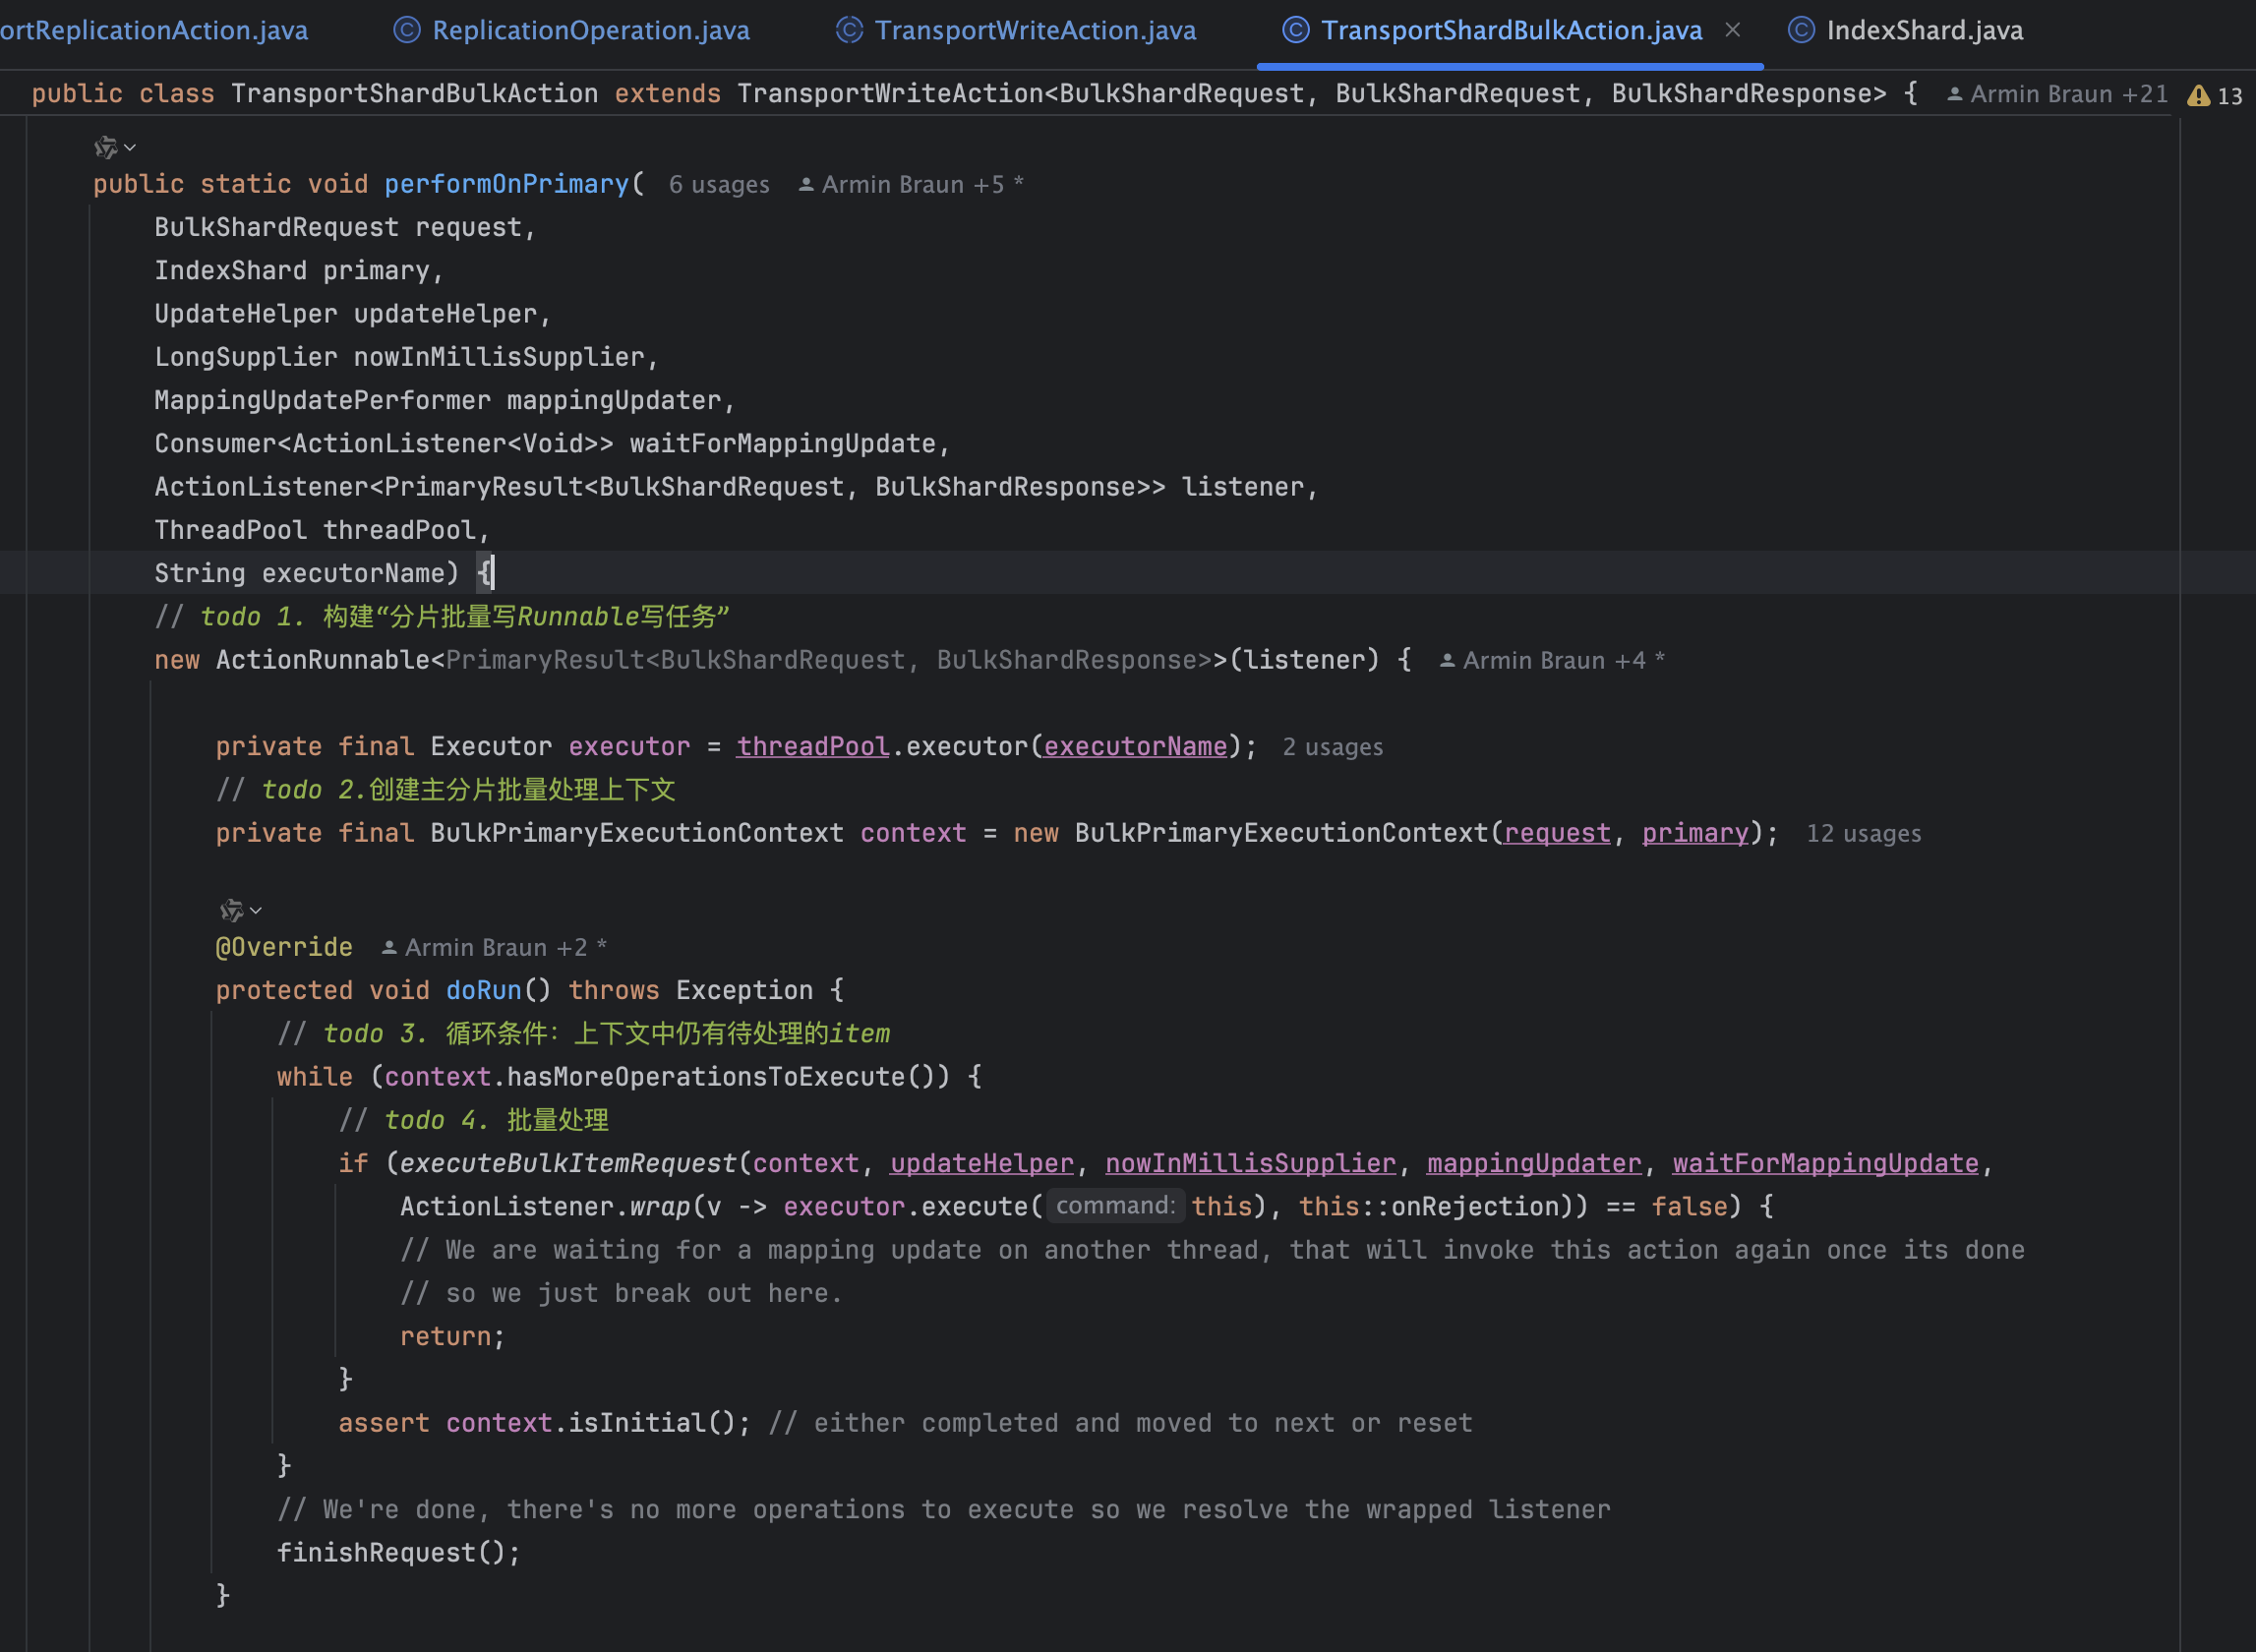
Task: Click the command: parameter hint
Action: pos(1116,1206)
